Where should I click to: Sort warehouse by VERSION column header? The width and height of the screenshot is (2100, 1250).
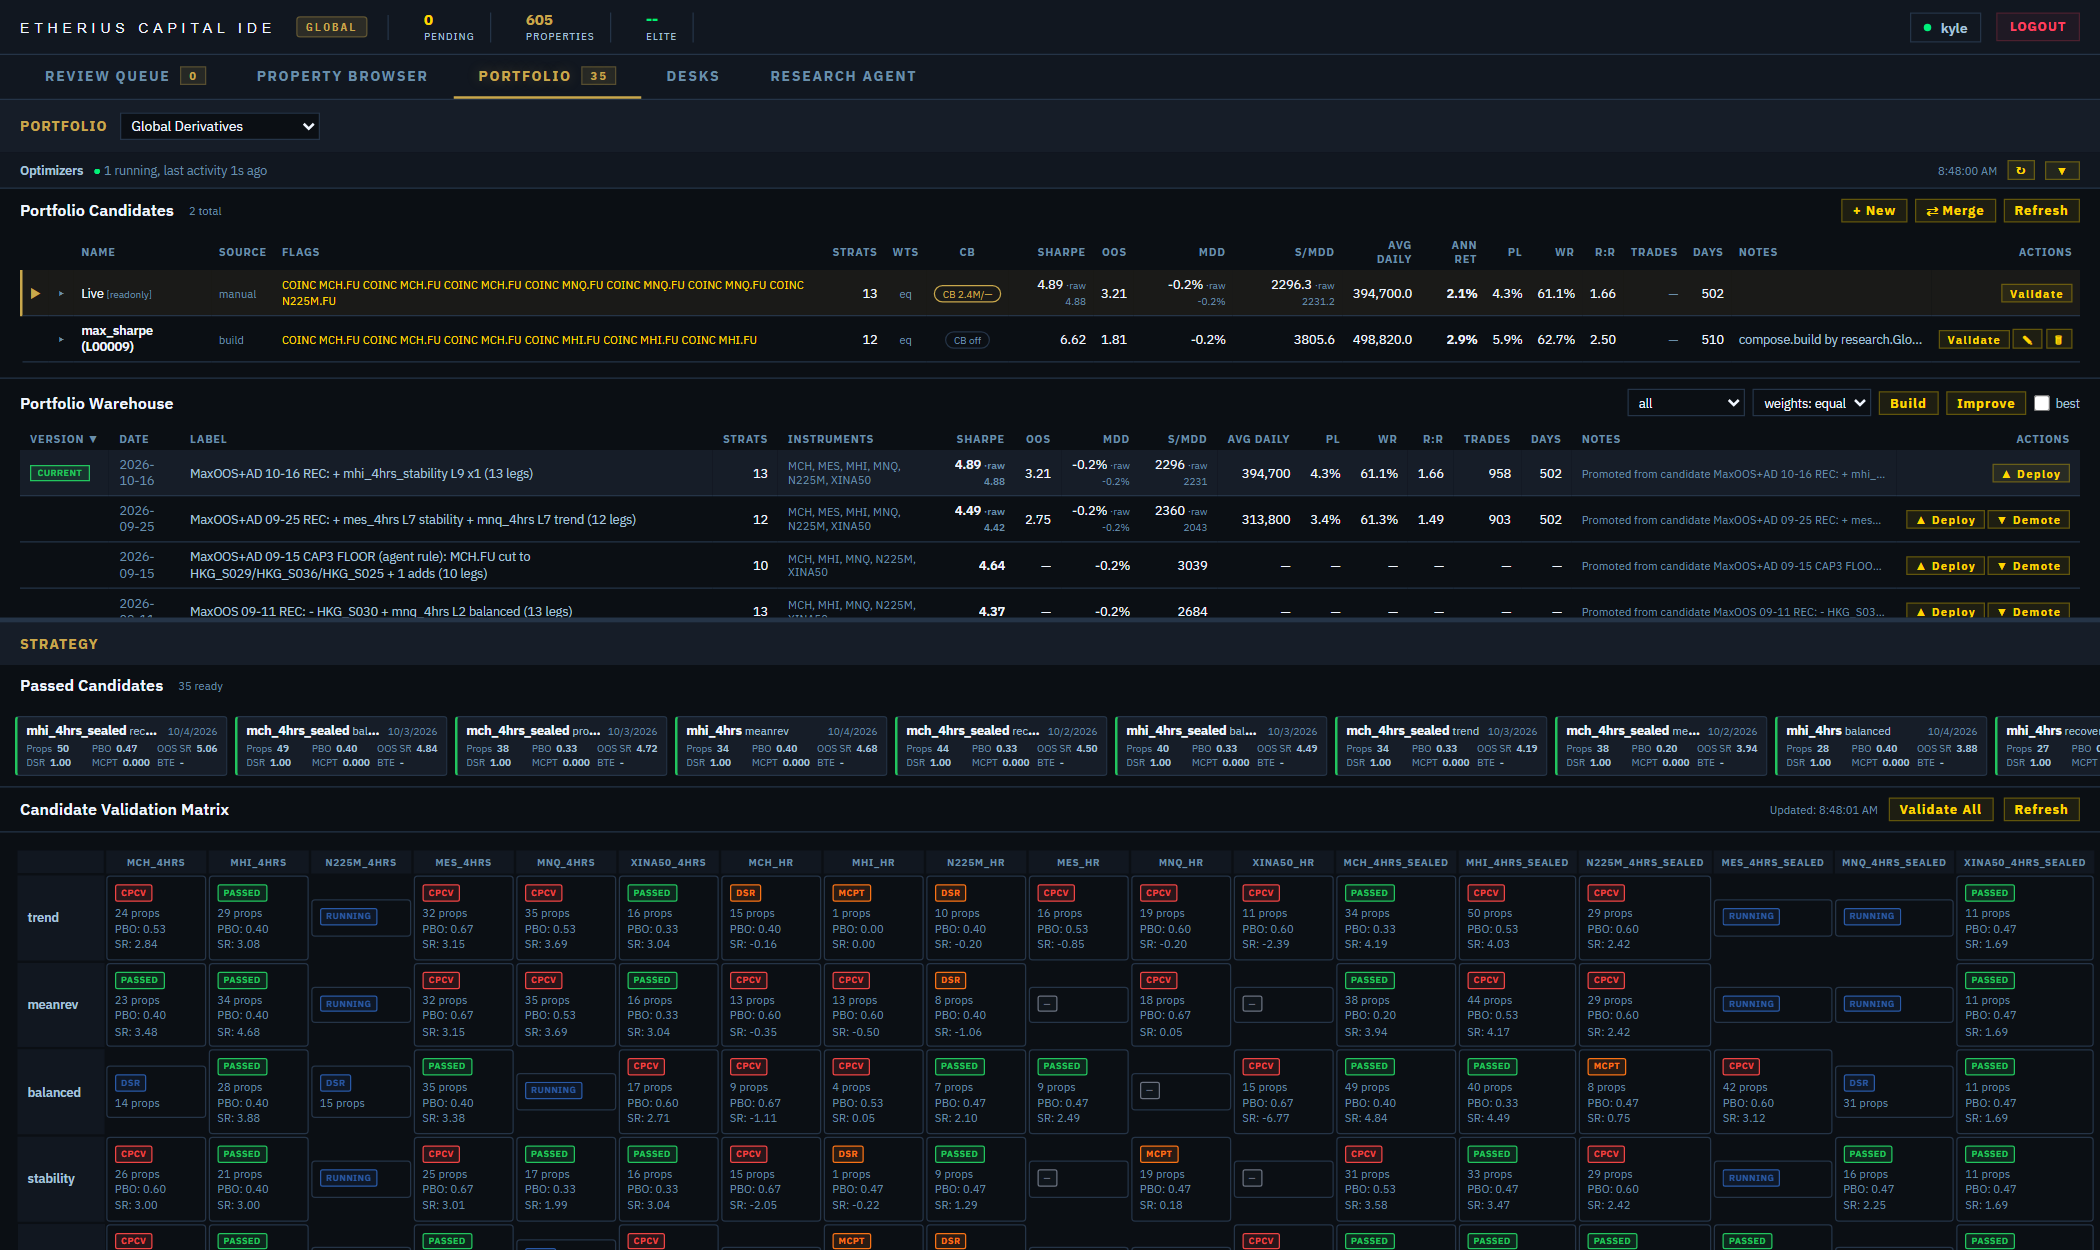tap(63, 439)
